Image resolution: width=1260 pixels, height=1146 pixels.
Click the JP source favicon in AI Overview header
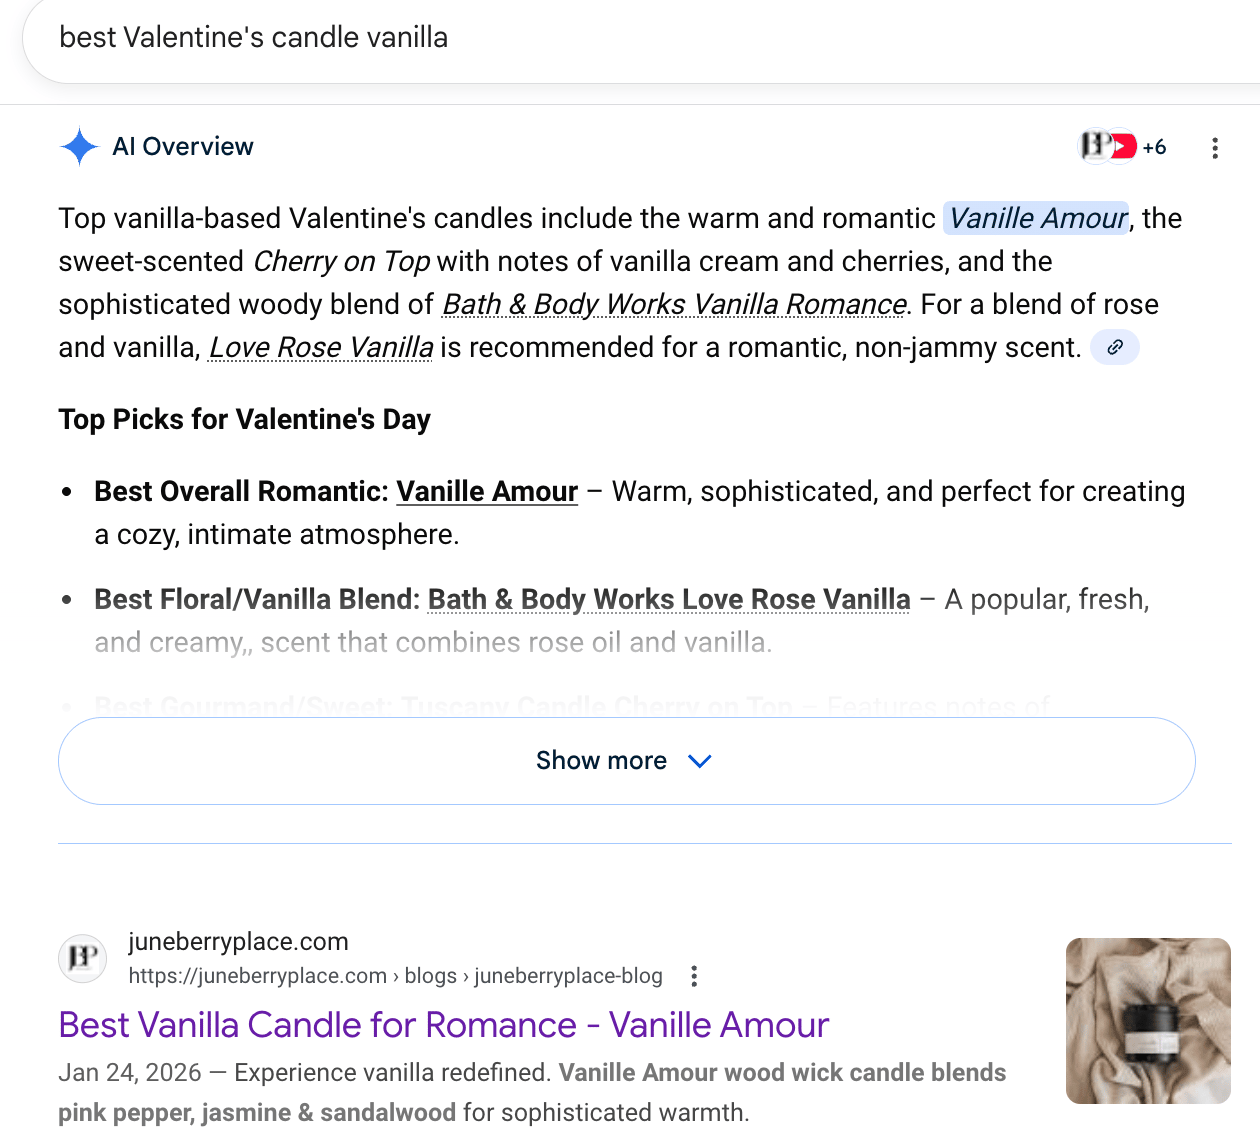(x=1096, y=147)
